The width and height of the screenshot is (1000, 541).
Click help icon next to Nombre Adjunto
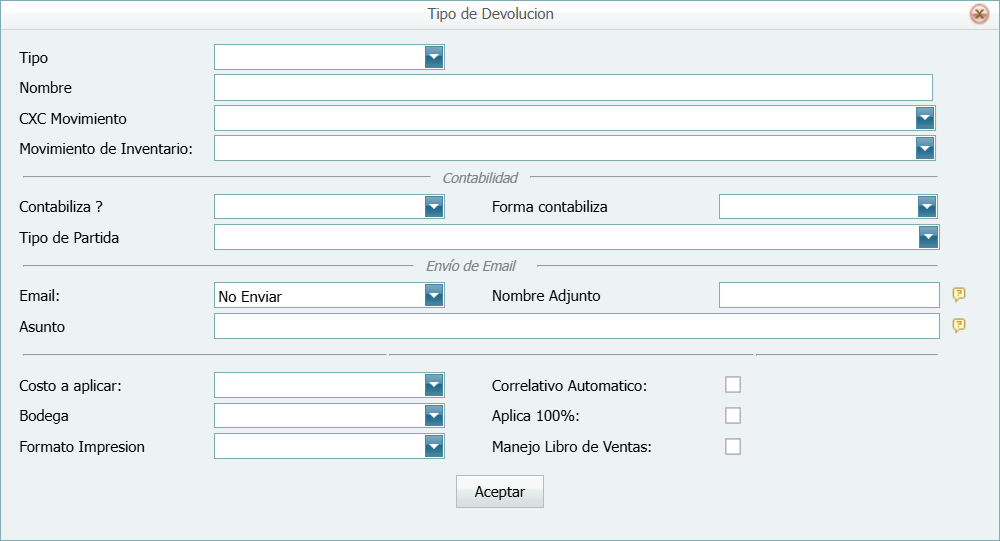(959, 294)
